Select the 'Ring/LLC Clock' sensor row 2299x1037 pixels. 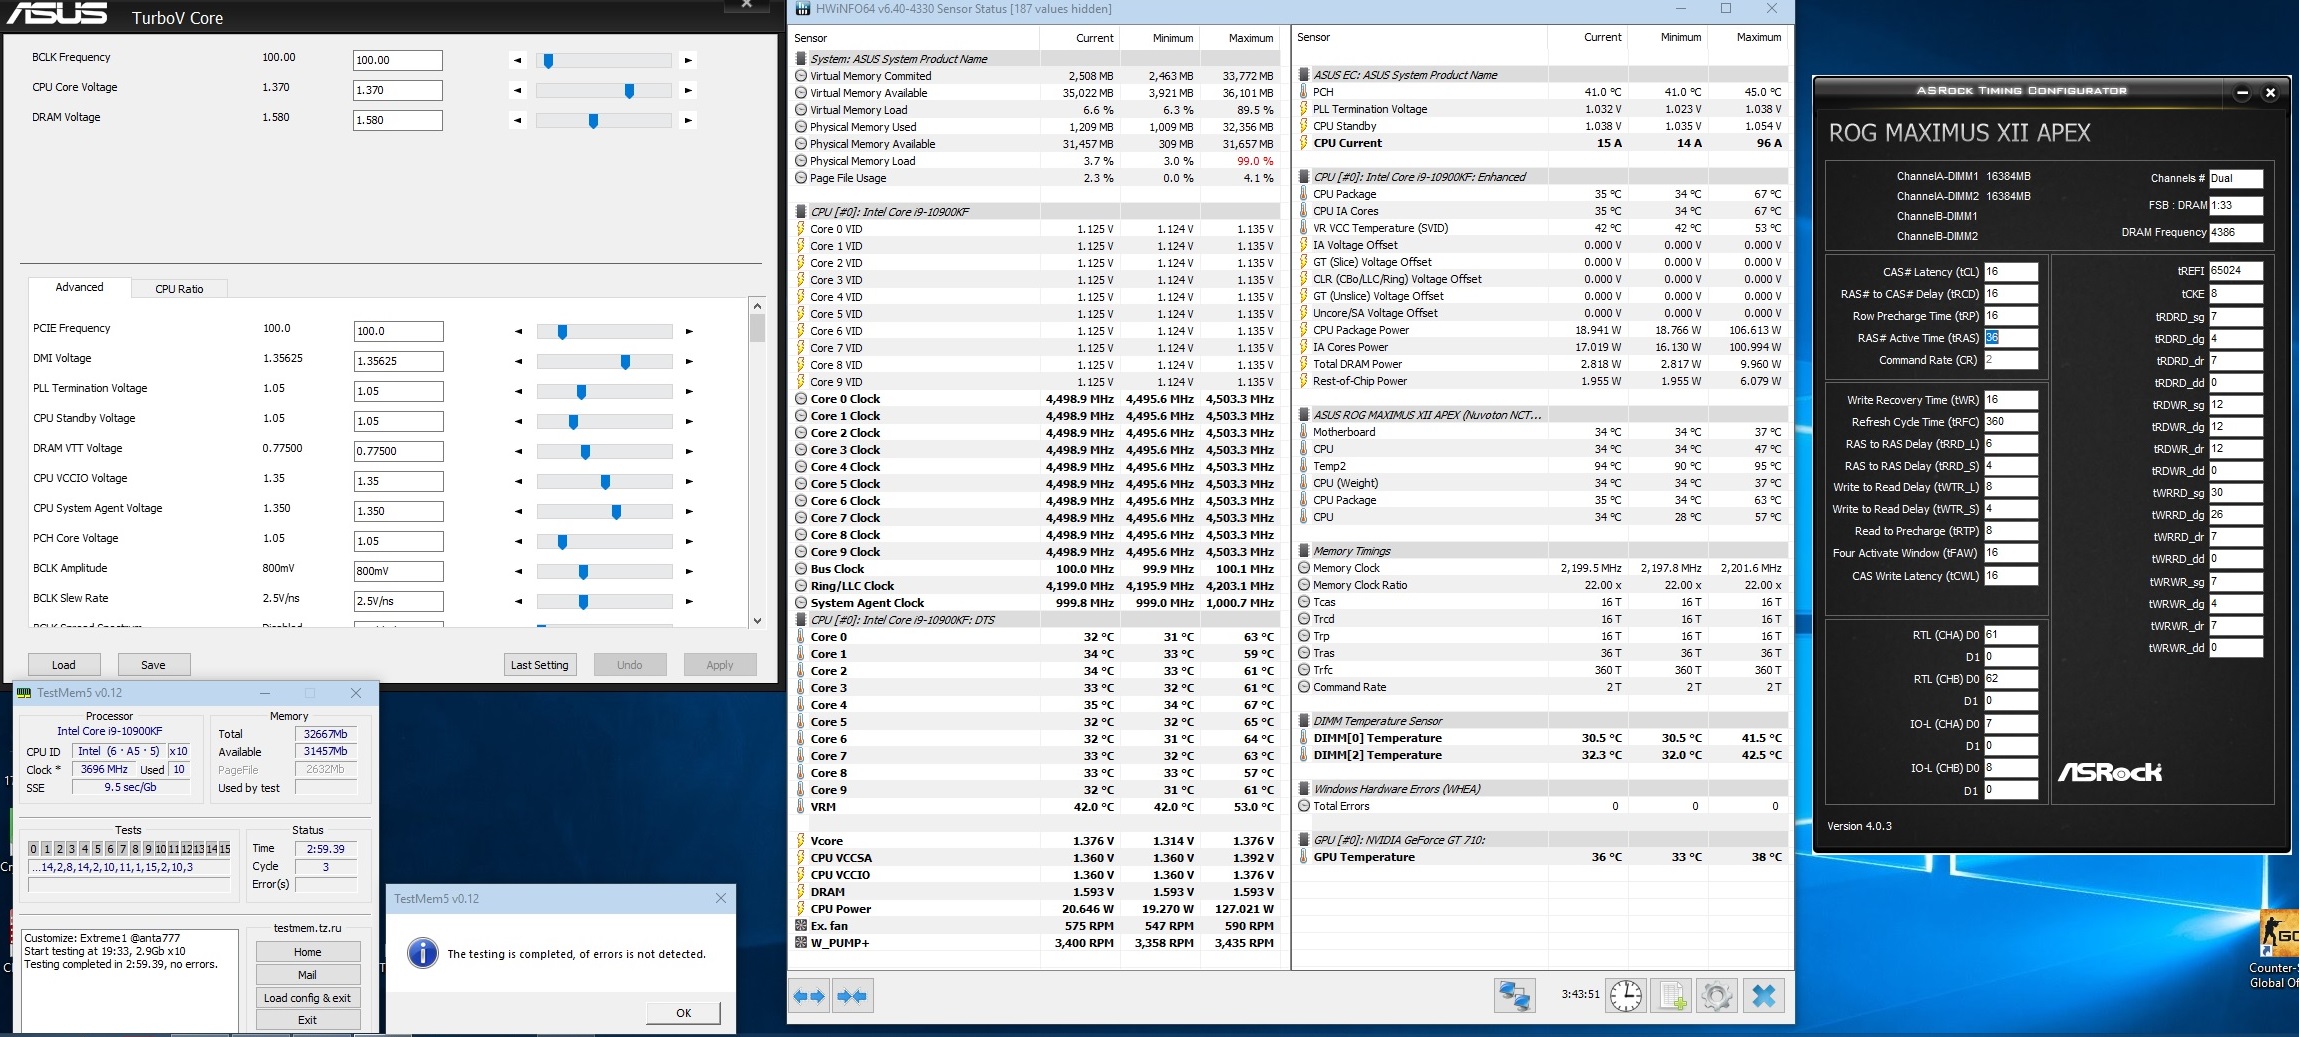(x=1035, y=586)
